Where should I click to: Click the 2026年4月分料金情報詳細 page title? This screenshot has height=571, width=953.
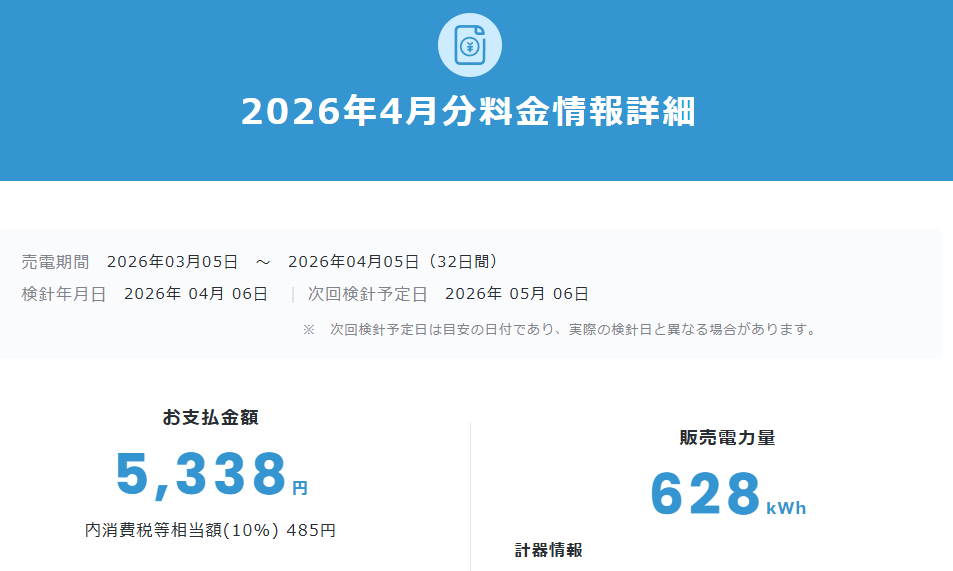click(x=468, y=112)
